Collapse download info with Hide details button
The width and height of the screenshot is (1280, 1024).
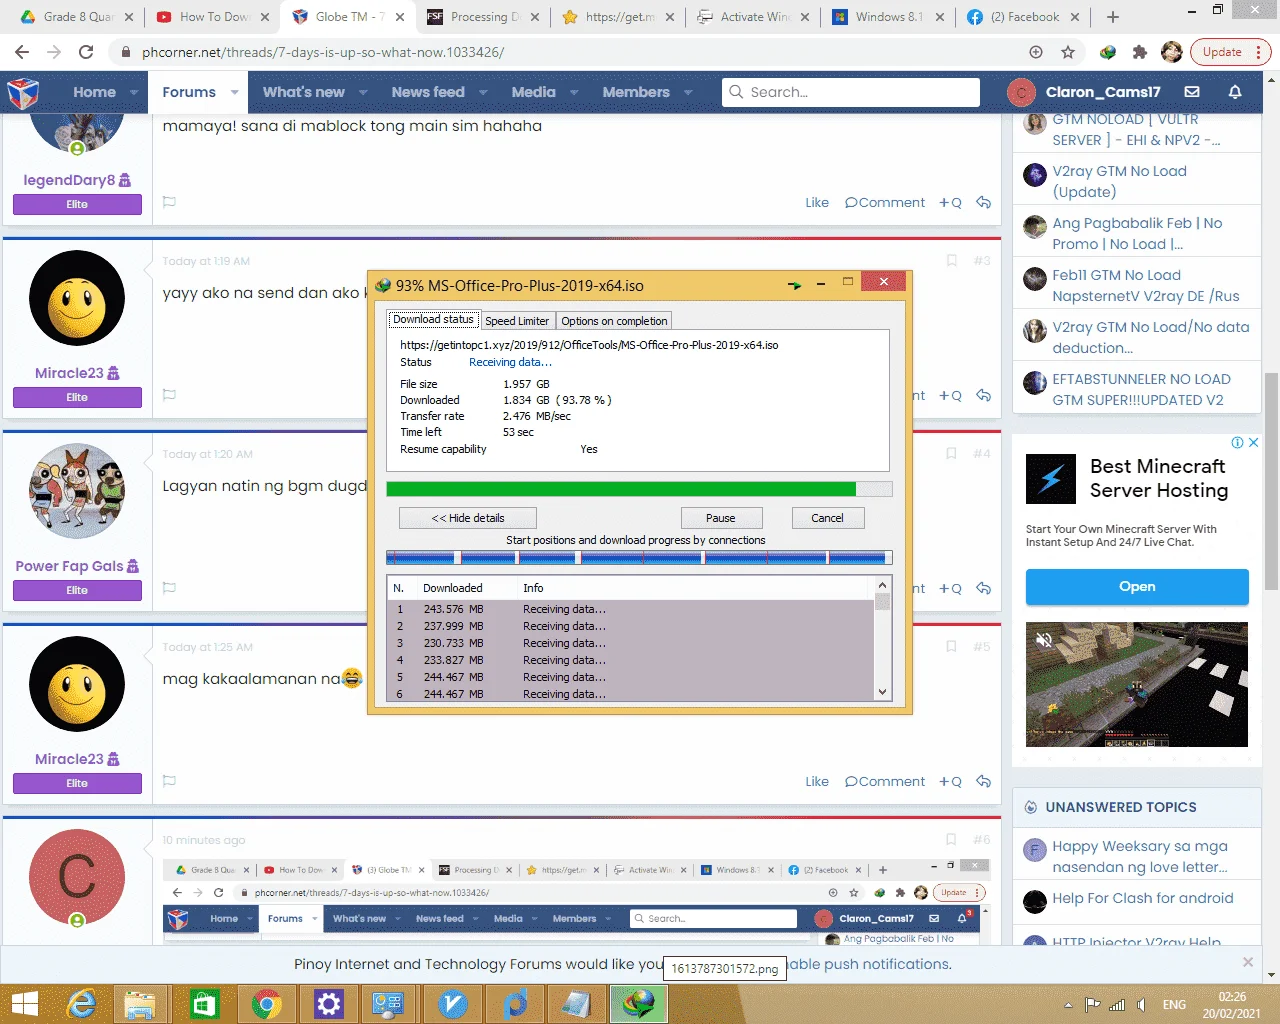coord(468,518)
